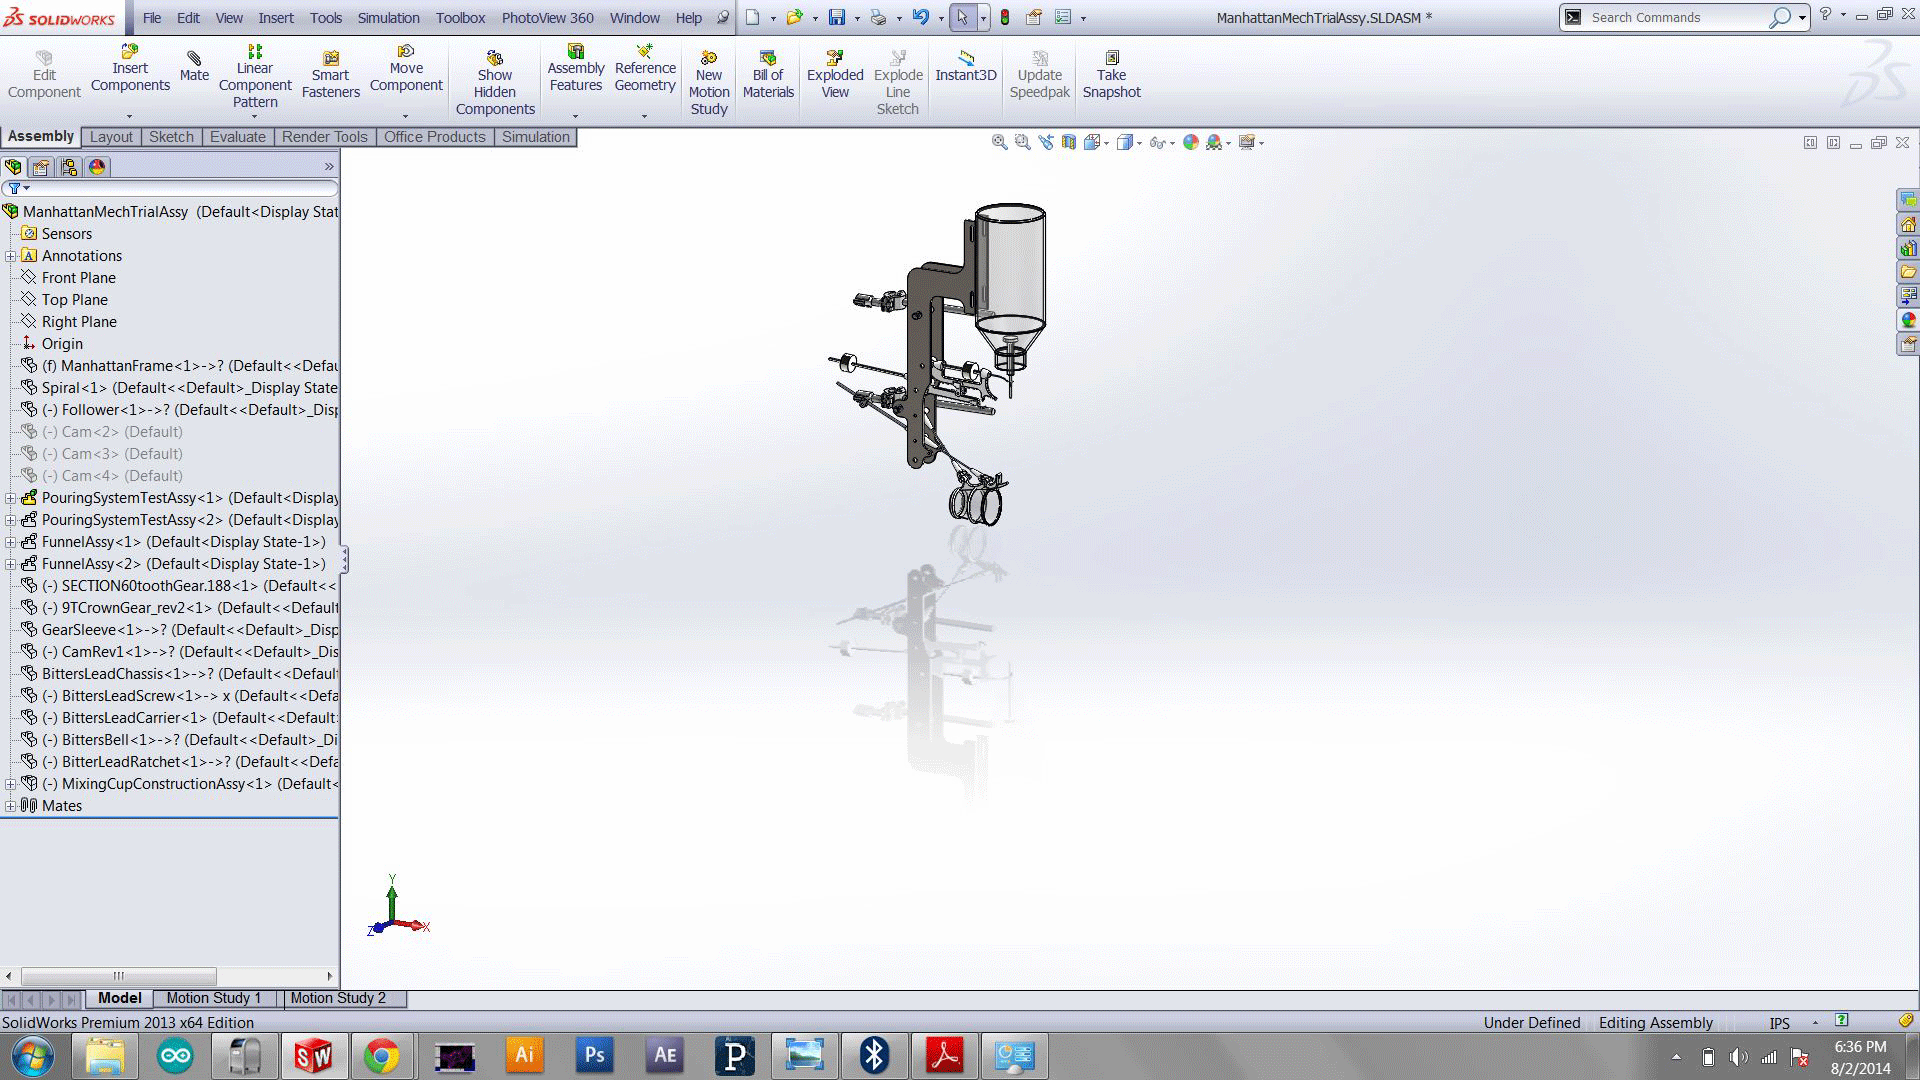
Task: Select Zoom to Fit in heads-up toolbar
Action: (x=998, y=142)
